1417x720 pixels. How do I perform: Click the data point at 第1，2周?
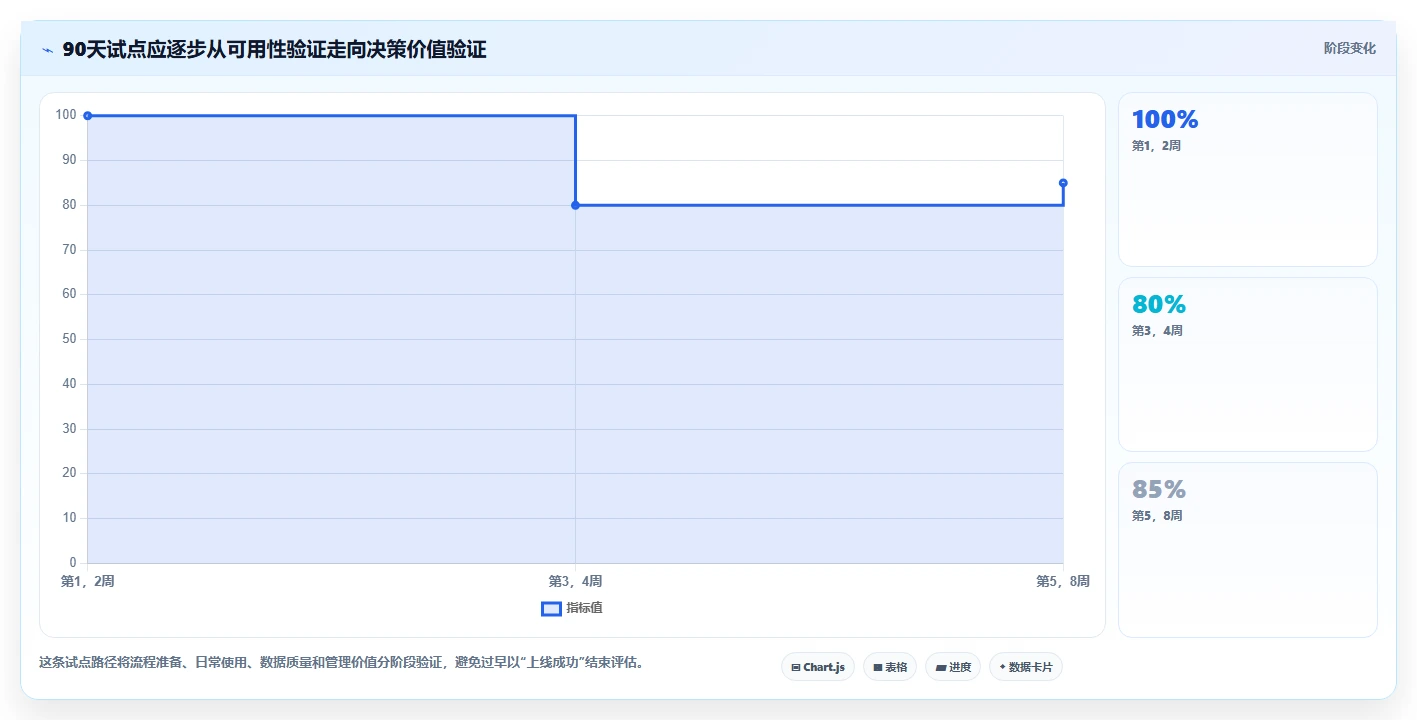click(88, 116)
